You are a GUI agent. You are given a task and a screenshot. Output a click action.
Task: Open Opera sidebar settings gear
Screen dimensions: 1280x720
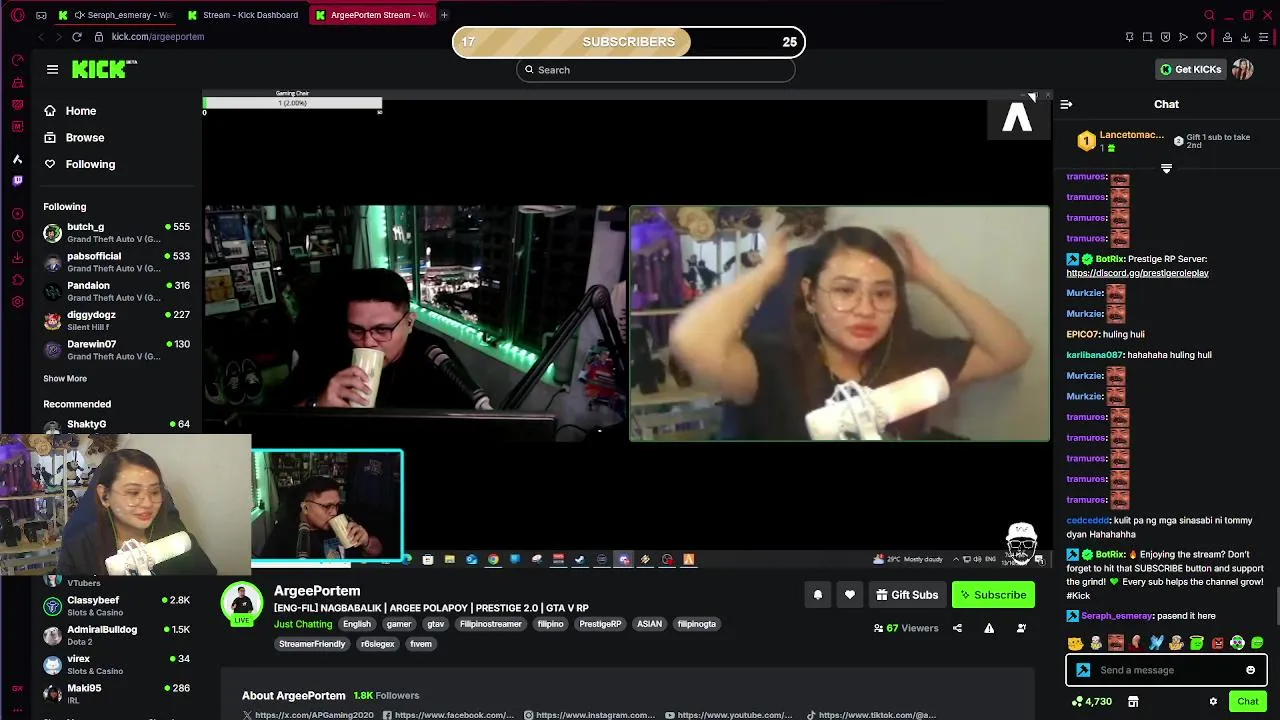[17, 302]
